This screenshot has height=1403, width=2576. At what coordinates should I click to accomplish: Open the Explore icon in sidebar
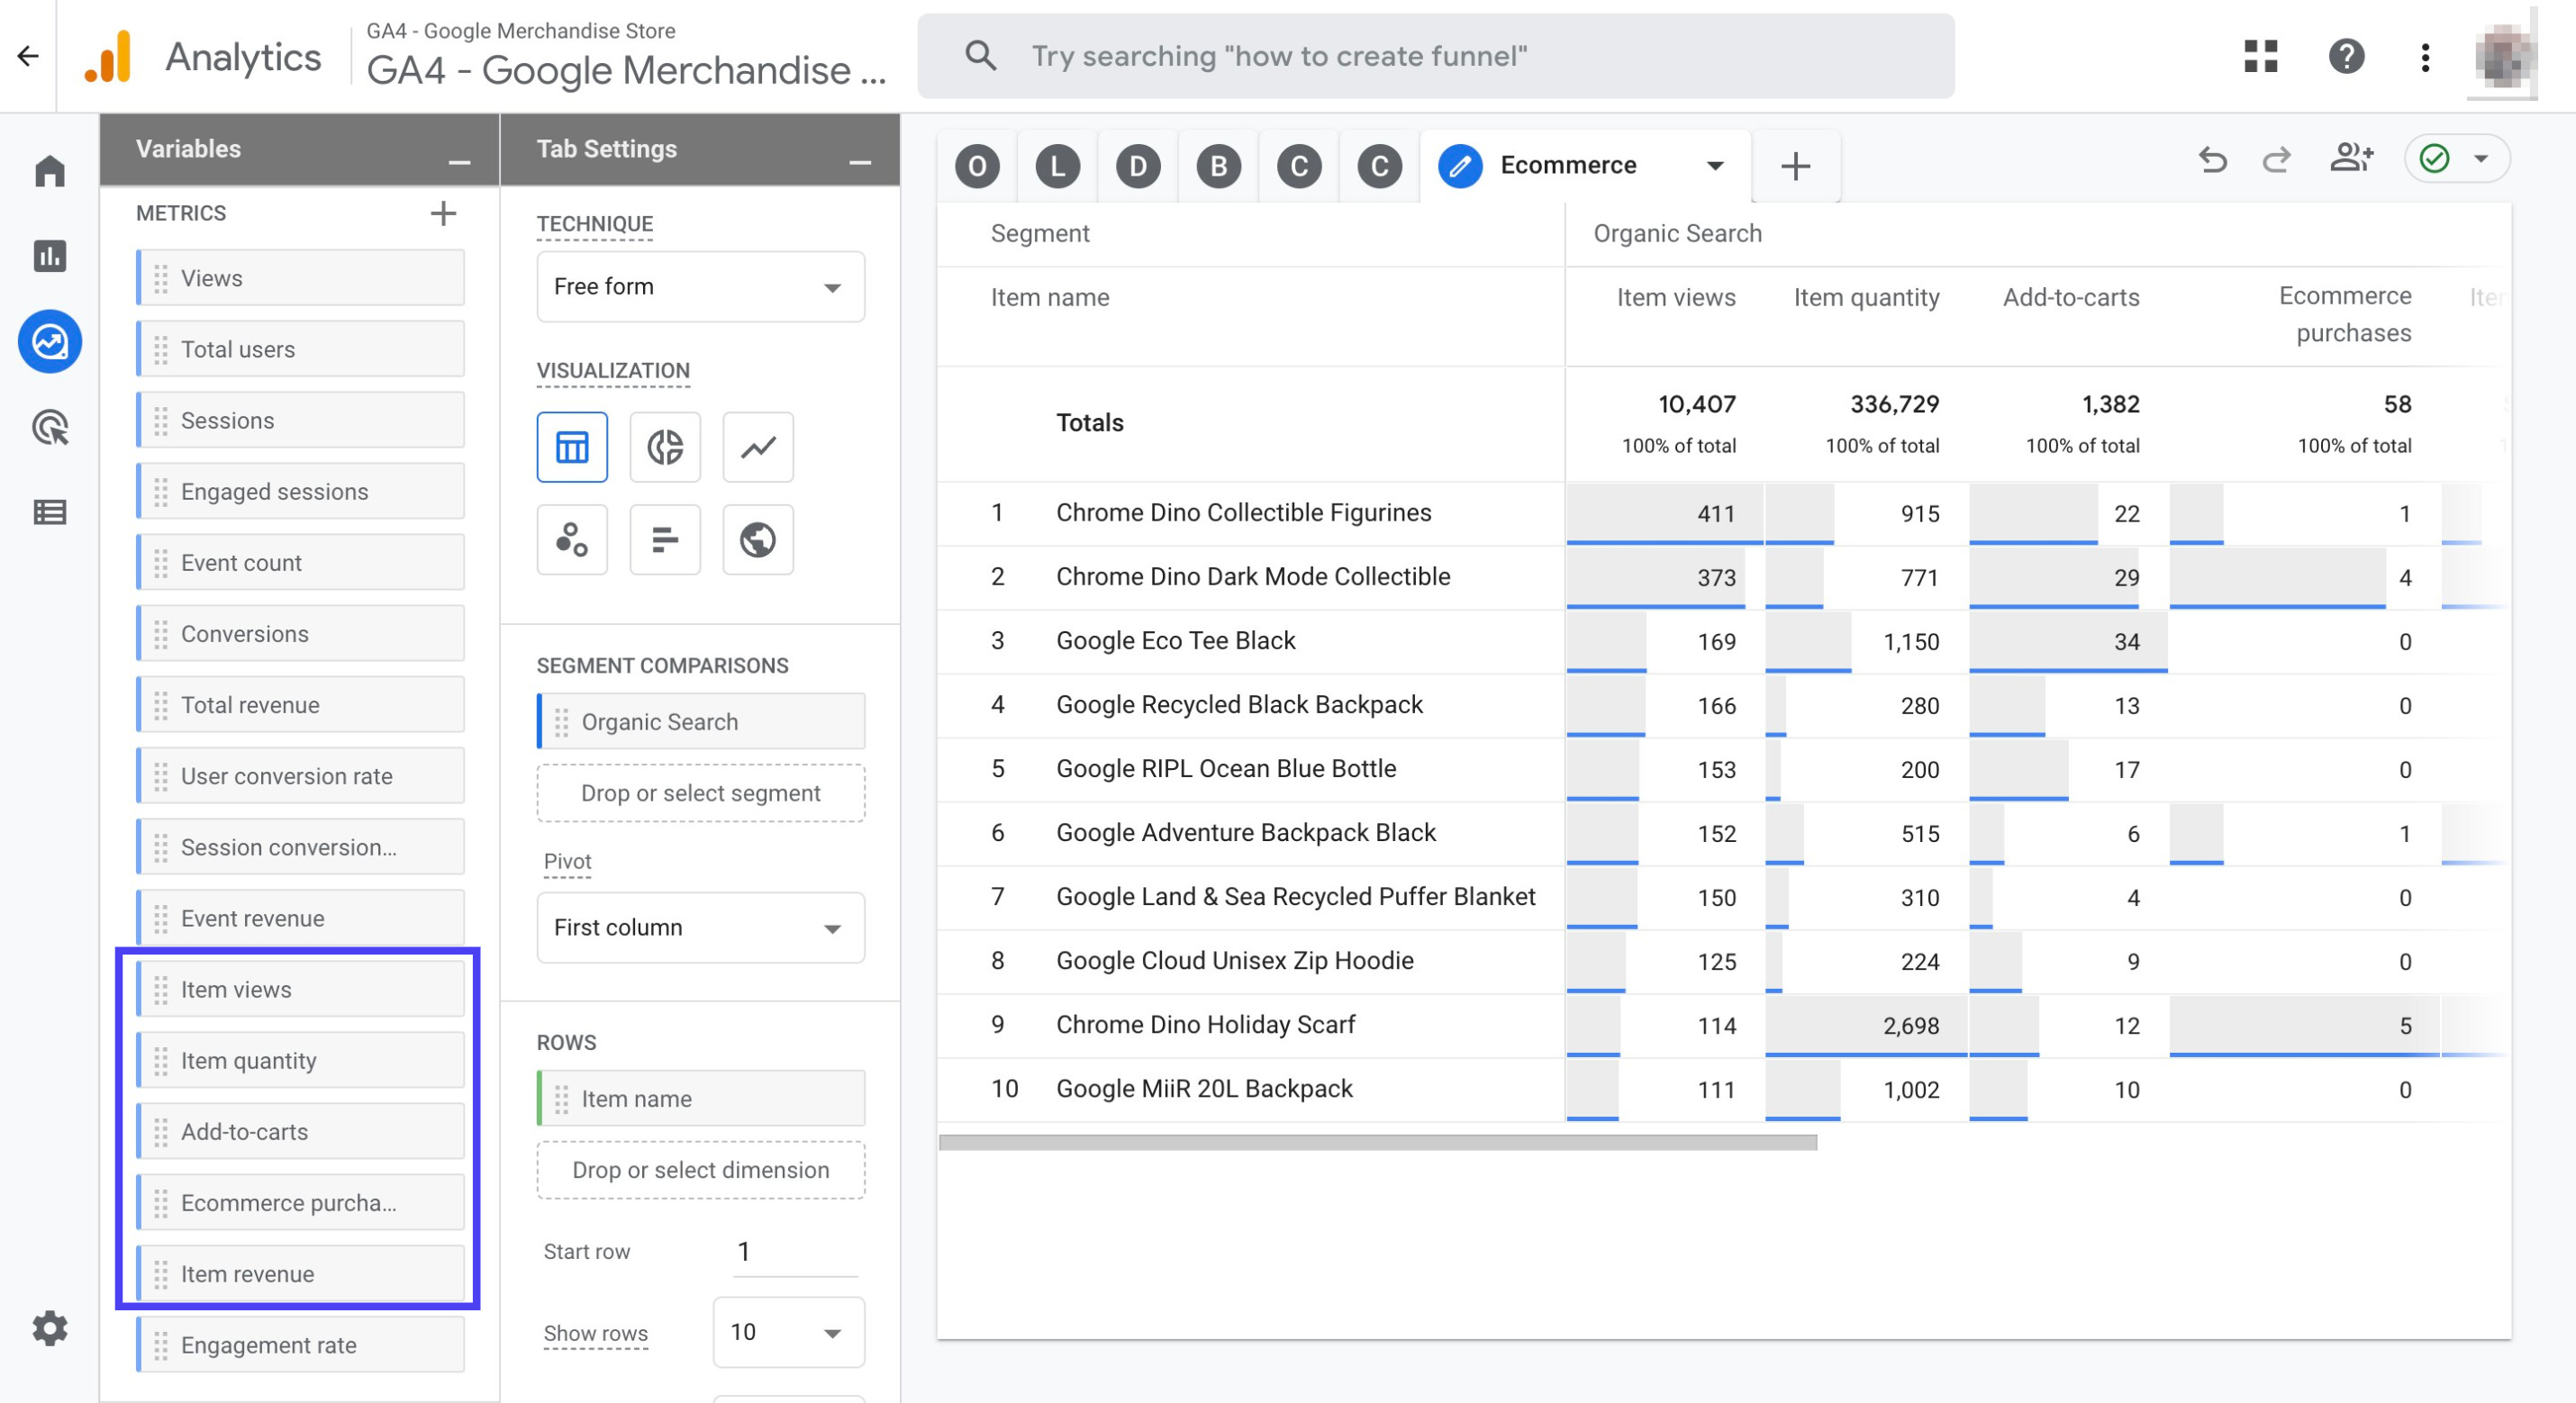[50, 342]
